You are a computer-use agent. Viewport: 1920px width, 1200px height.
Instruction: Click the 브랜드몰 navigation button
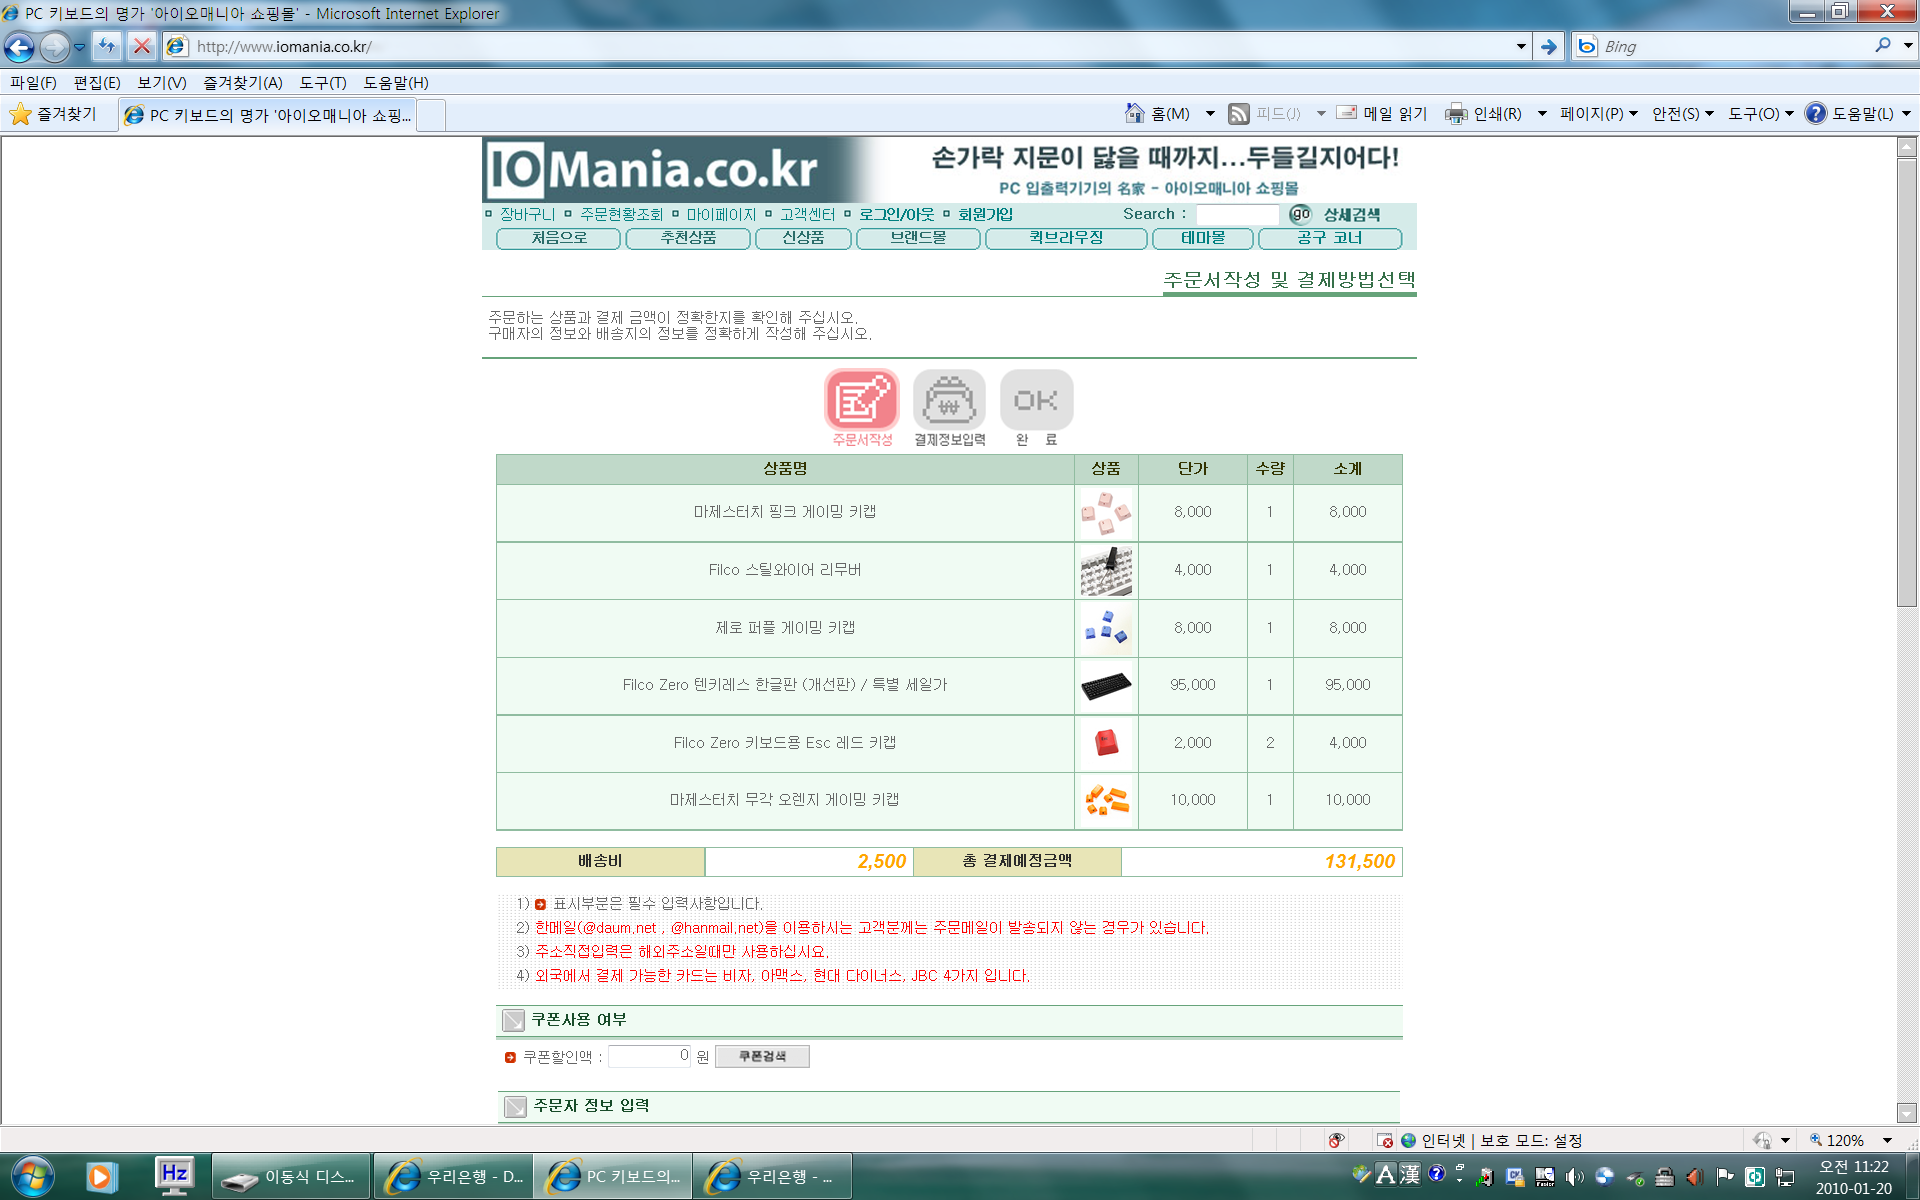click(x=918, y=238)
